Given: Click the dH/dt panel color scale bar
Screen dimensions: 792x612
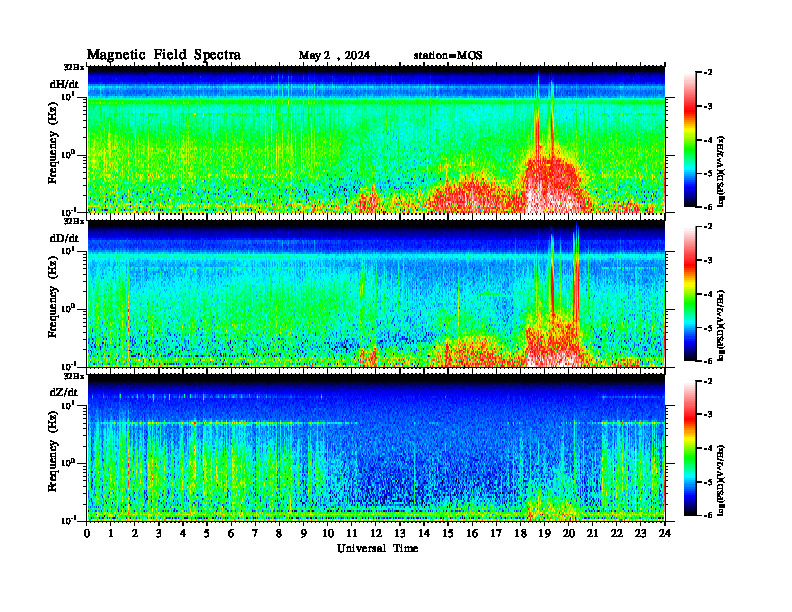Looking at the screenshot, I should (690, 140).
